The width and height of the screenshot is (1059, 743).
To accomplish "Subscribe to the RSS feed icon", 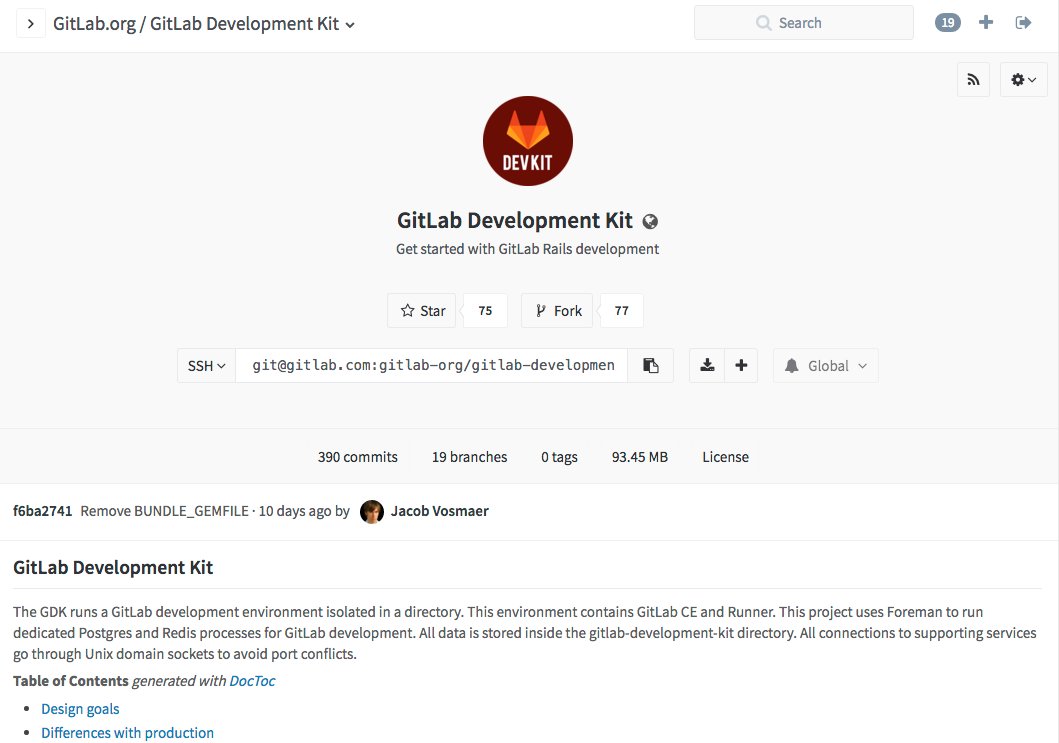I will [973, 80].
